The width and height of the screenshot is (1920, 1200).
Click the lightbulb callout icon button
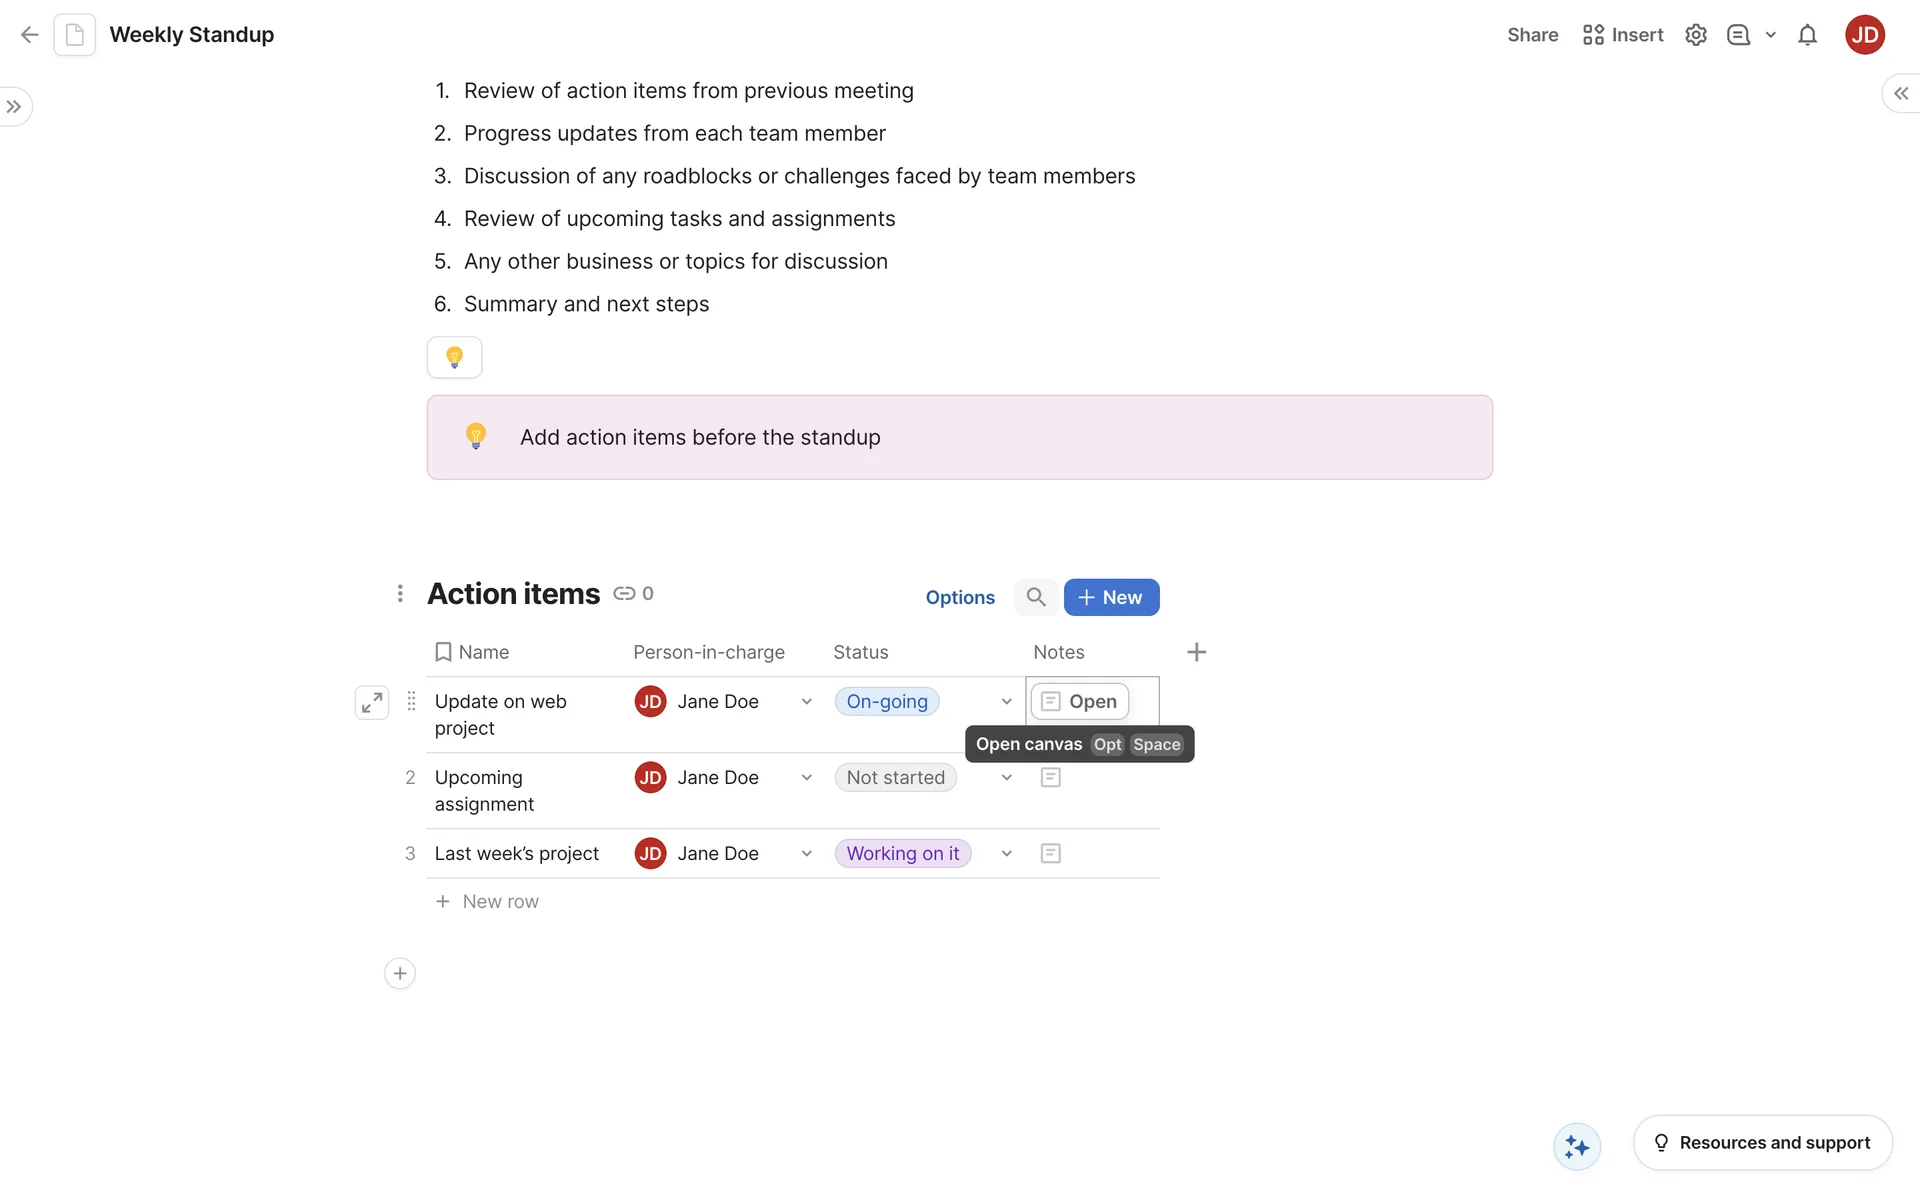[454, 357]
